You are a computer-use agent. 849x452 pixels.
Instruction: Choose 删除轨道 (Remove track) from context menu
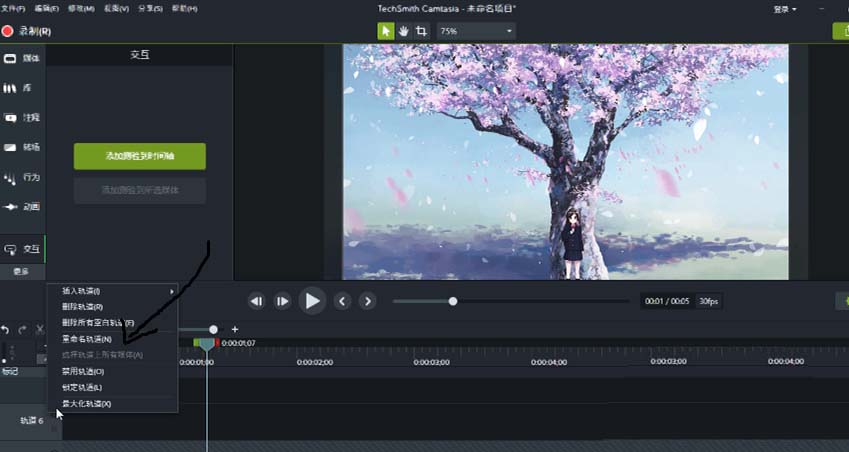click(113, 307)
